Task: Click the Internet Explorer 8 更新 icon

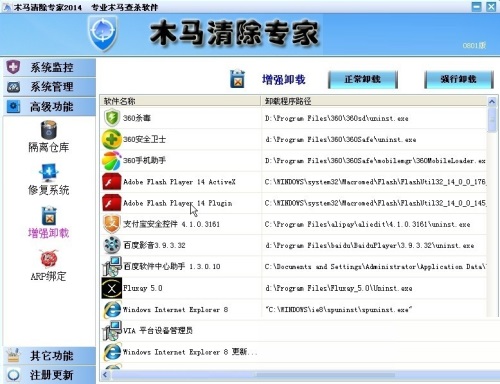Action: [112, 352]
